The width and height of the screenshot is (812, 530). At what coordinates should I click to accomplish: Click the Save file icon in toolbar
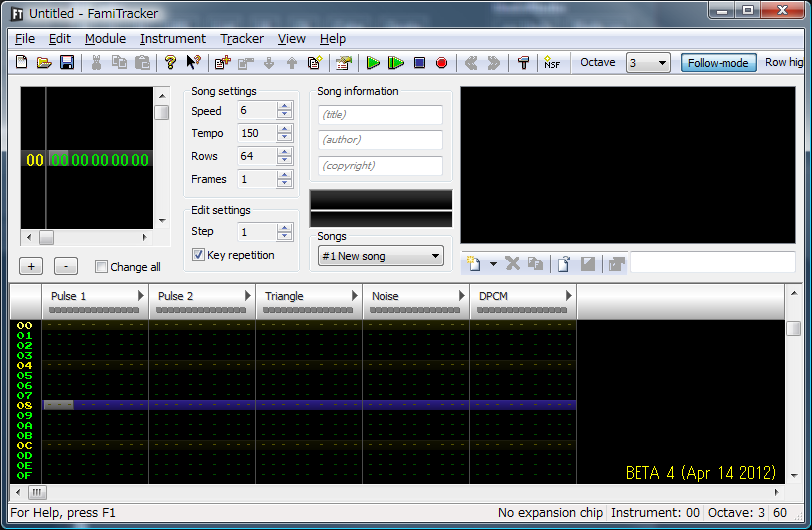pos(67,63)
